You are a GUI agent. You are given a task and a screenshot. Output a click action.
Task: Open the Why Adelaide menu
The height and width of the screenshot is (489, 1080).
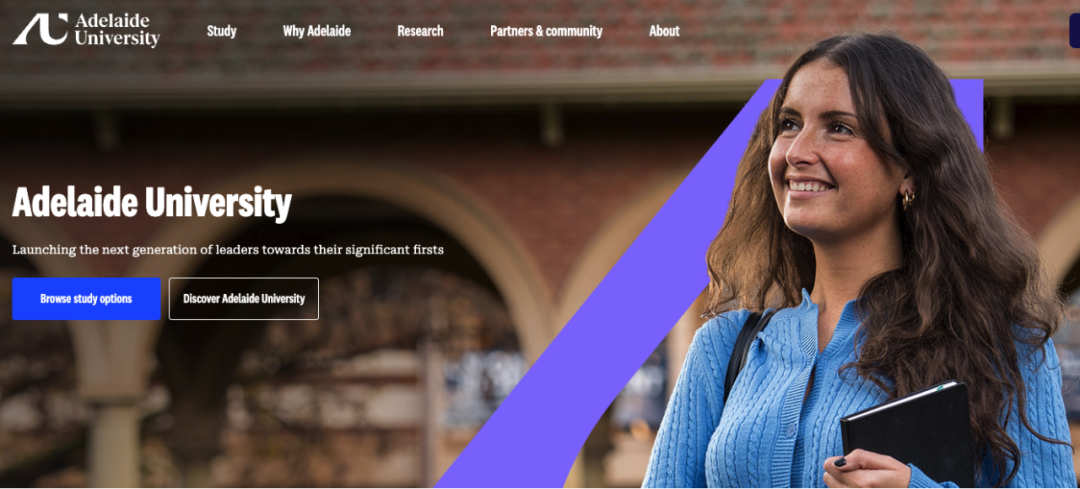pyautogui.click(x=317, y=31)
